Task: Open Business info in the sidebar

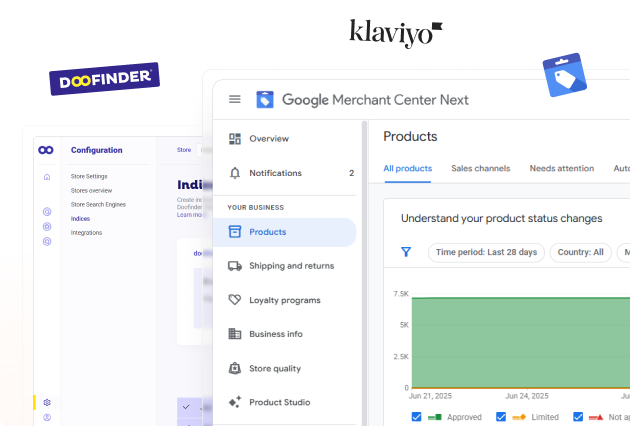Action: click(x=275, y=334)
